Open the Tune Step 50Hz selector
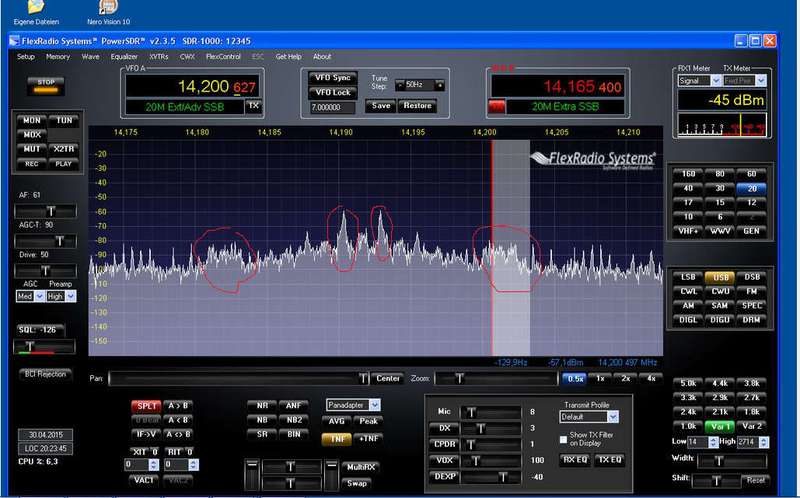Image resolution: width=800 pixels, height=498 pixels. click(419, 85)
